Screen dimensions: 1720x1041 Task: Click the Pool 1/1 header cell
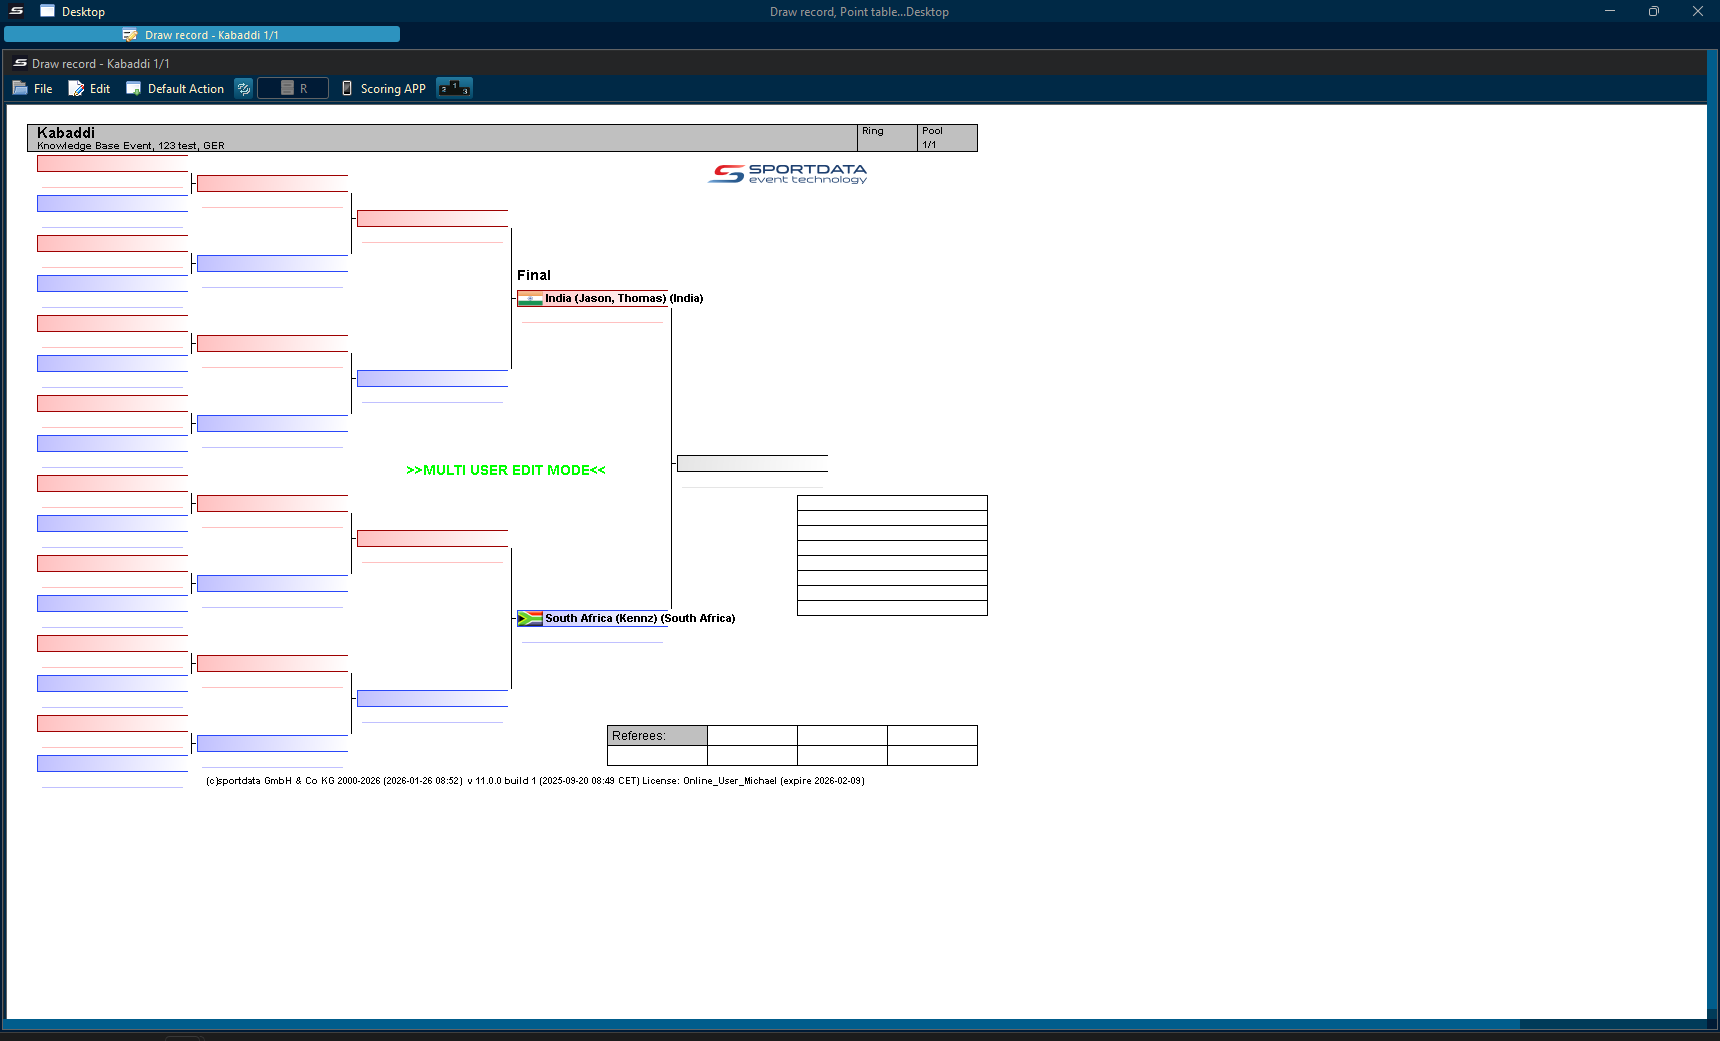coord(946,138)
